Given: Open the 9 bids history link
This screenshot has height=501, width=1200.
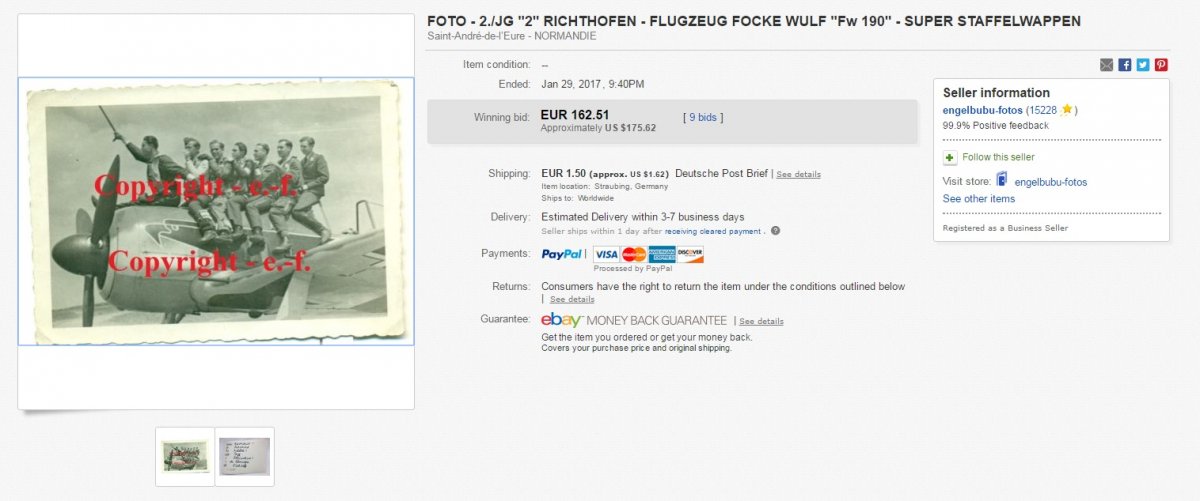Looking at the screenshot, I should (703, 117).
